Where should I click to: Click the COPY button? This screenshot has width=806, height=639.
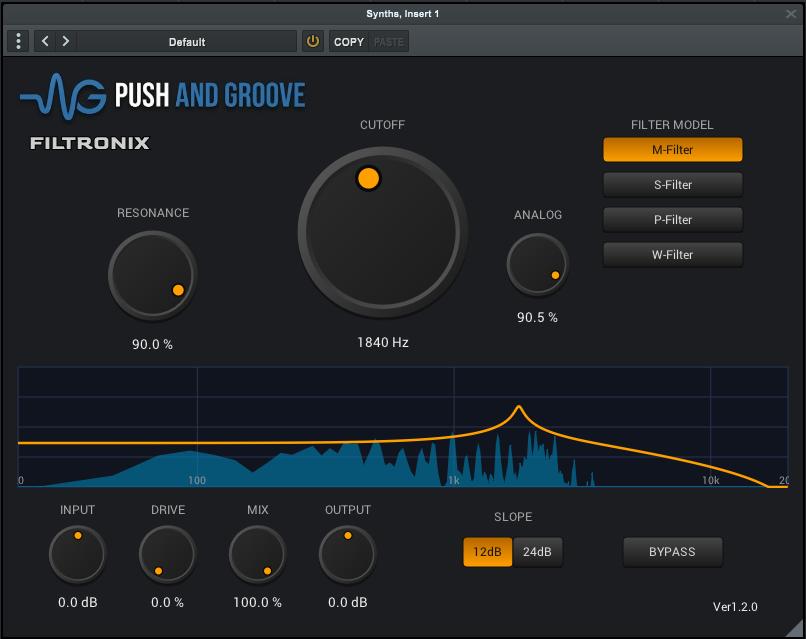click(349, 42)
